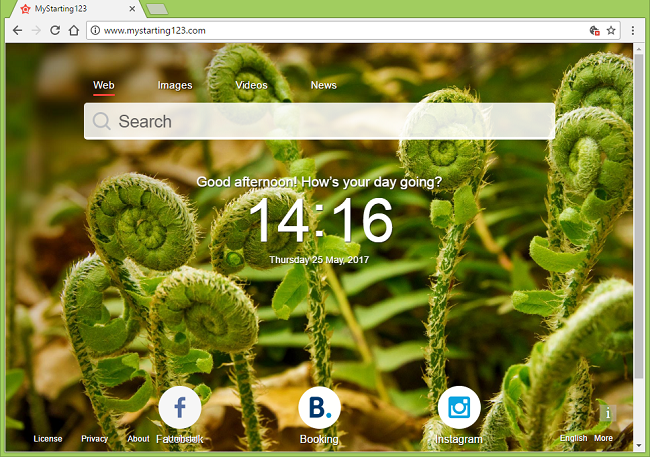Open the License link
This screenshot has width=650, height=457.
[x=47, y=438]
